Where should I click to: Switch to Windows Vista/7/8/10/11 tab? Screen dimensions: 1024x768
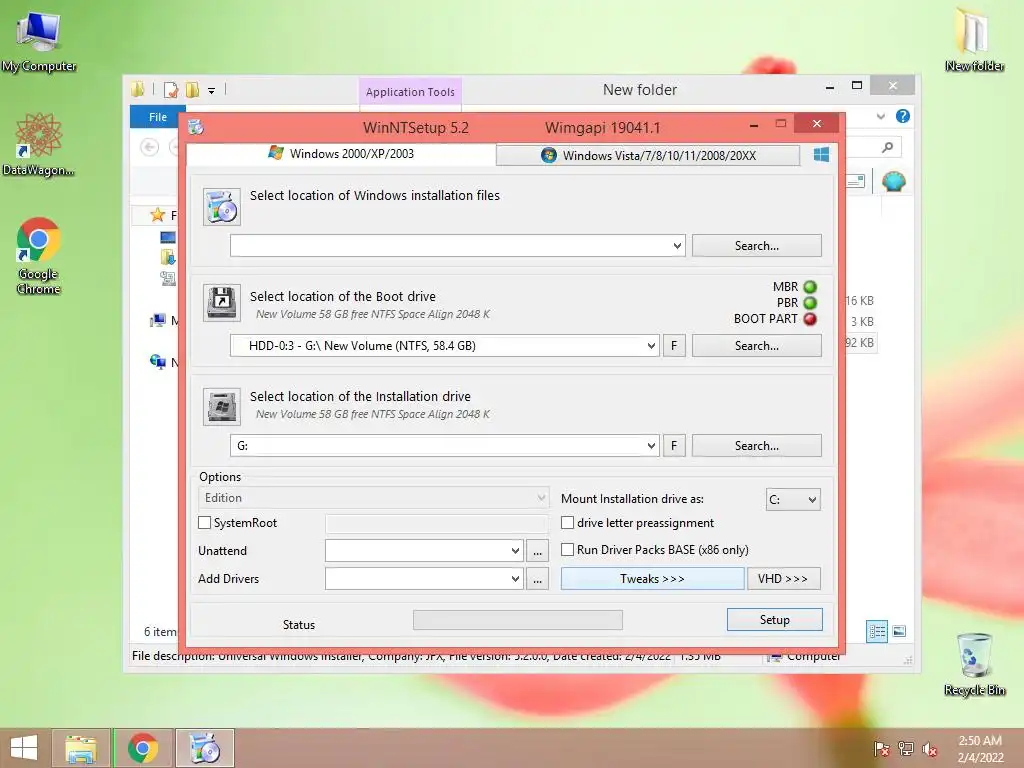point(648,155)
